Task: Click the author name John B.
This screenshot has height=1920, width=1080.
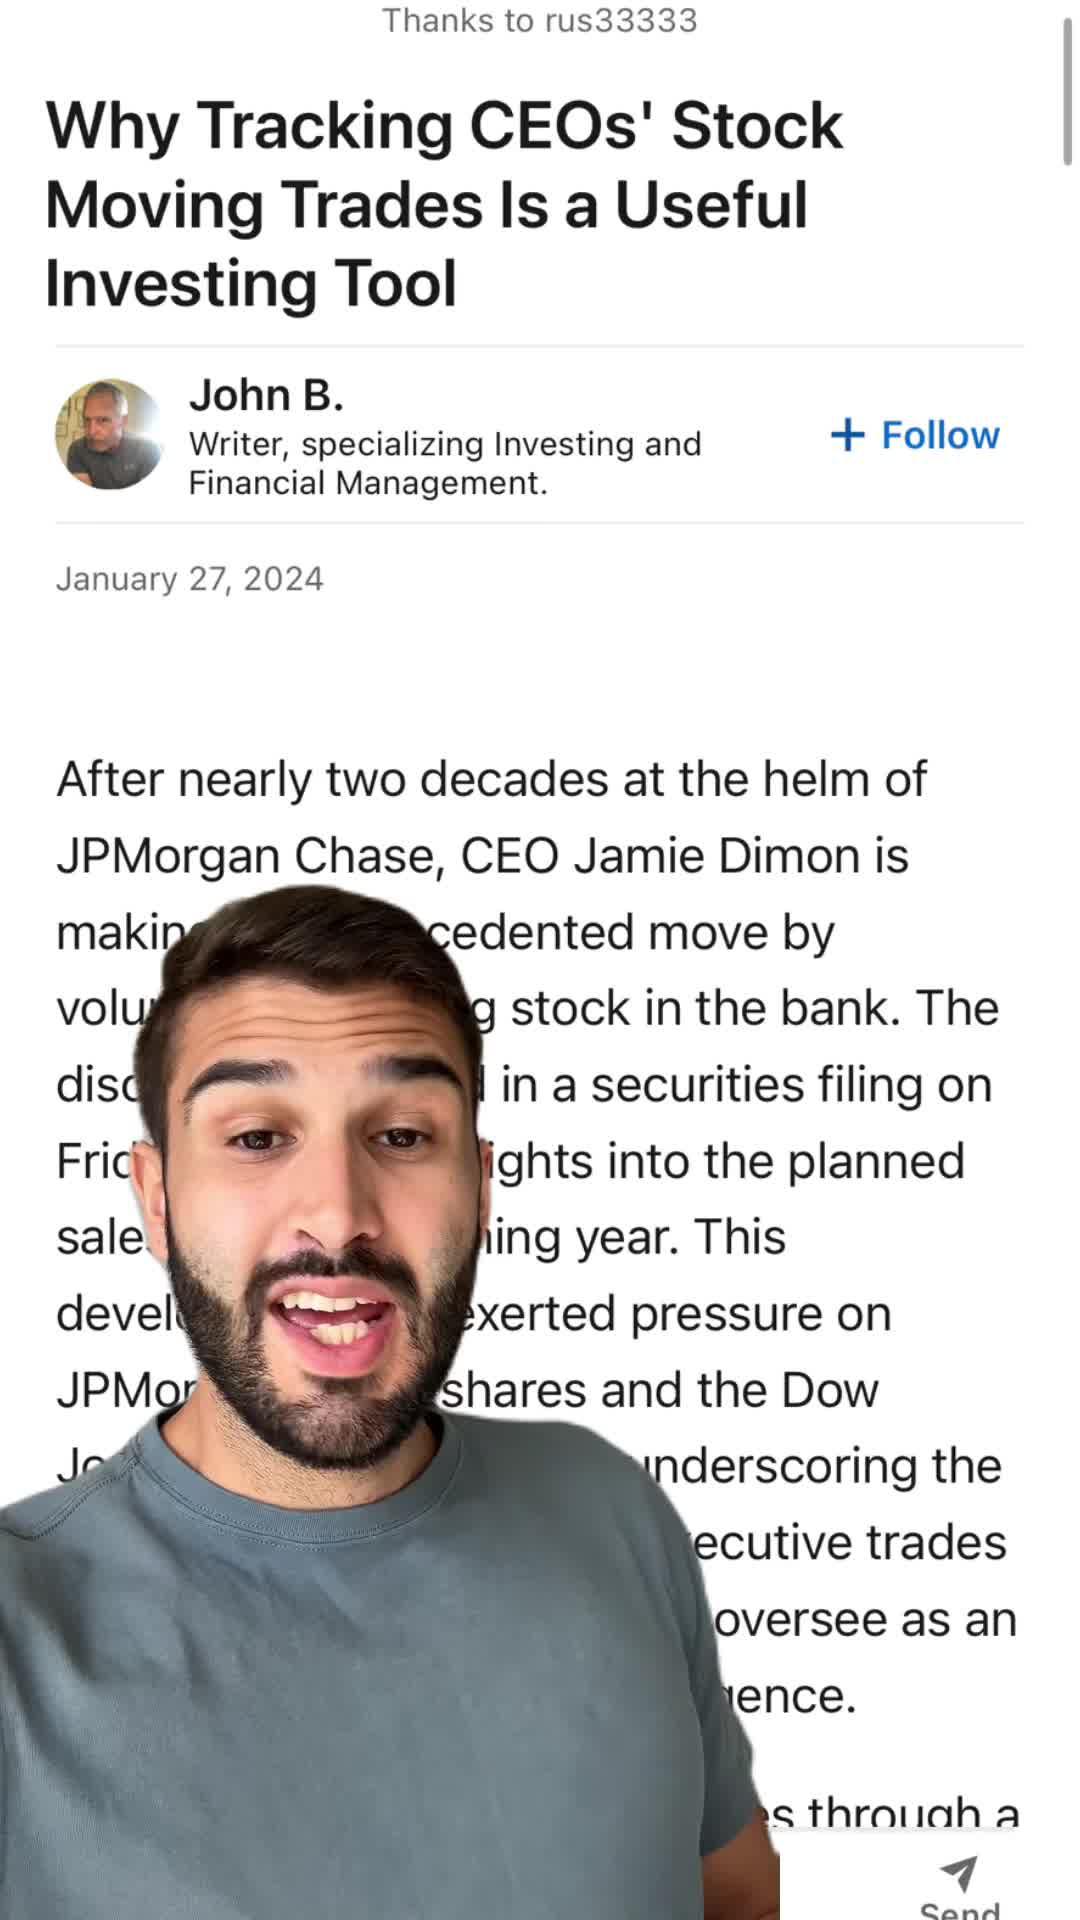Action: (266, 395)
